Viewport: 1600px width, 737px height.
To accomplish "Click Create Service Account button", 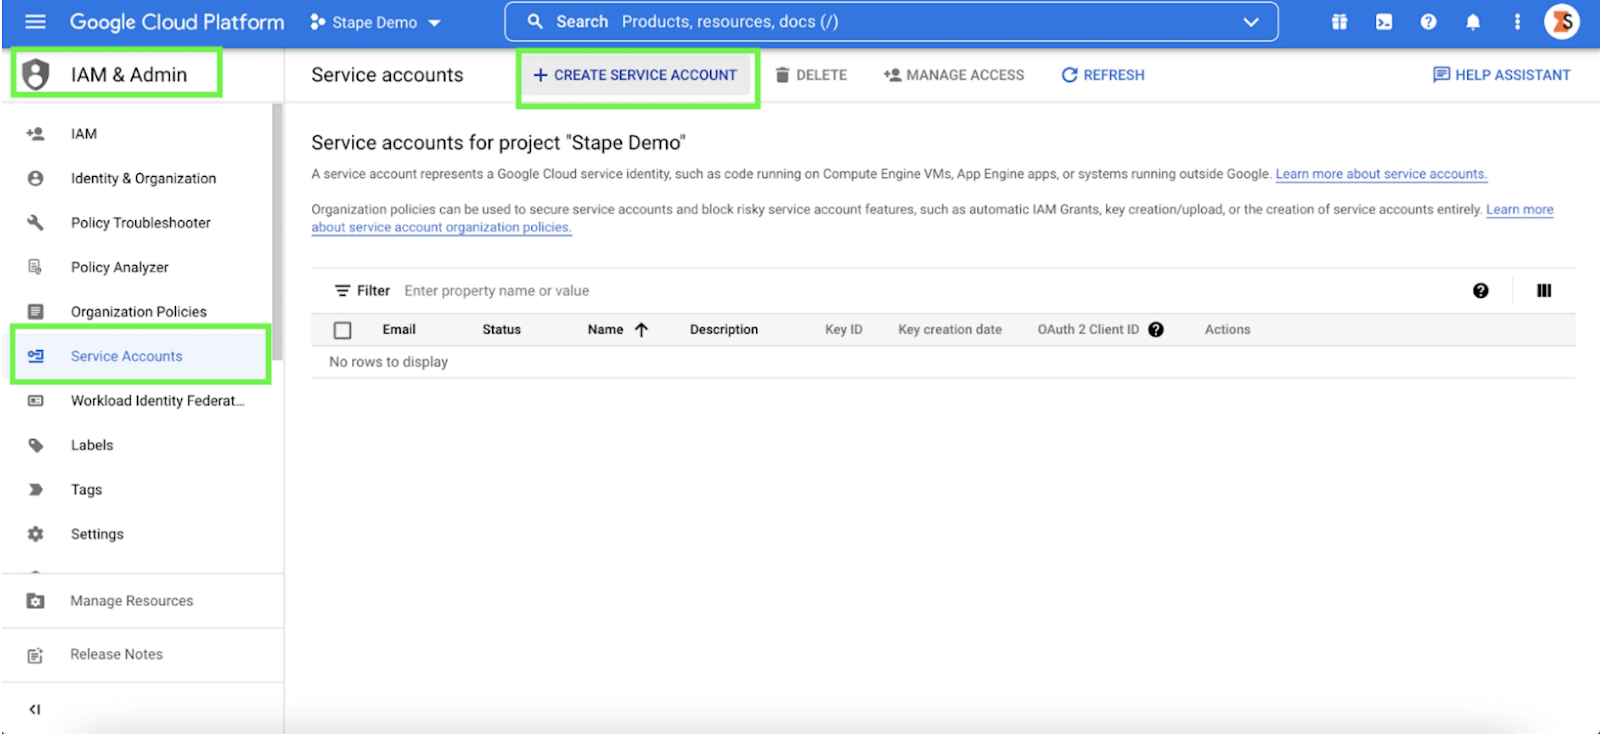I will coord(636,75).
